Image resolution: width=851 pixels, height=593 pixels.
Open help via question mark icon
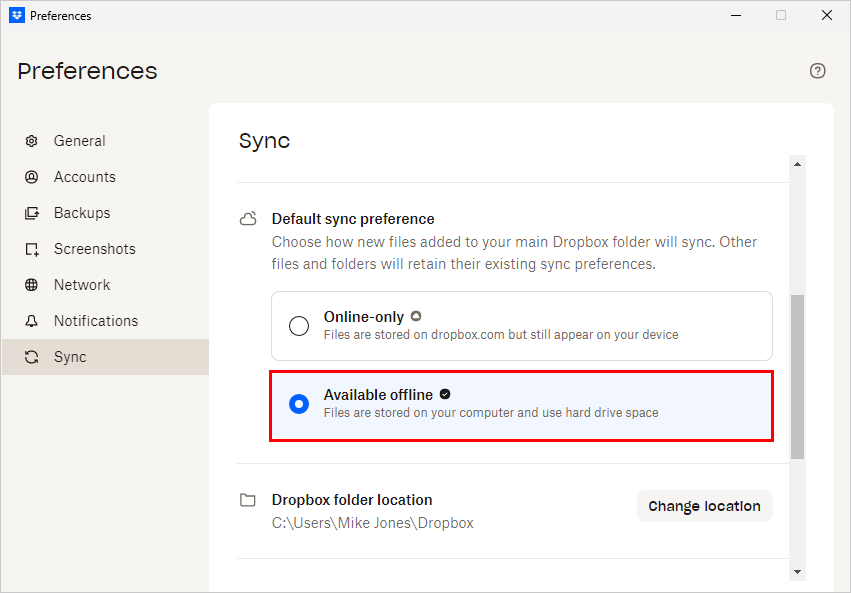[818, 71]
